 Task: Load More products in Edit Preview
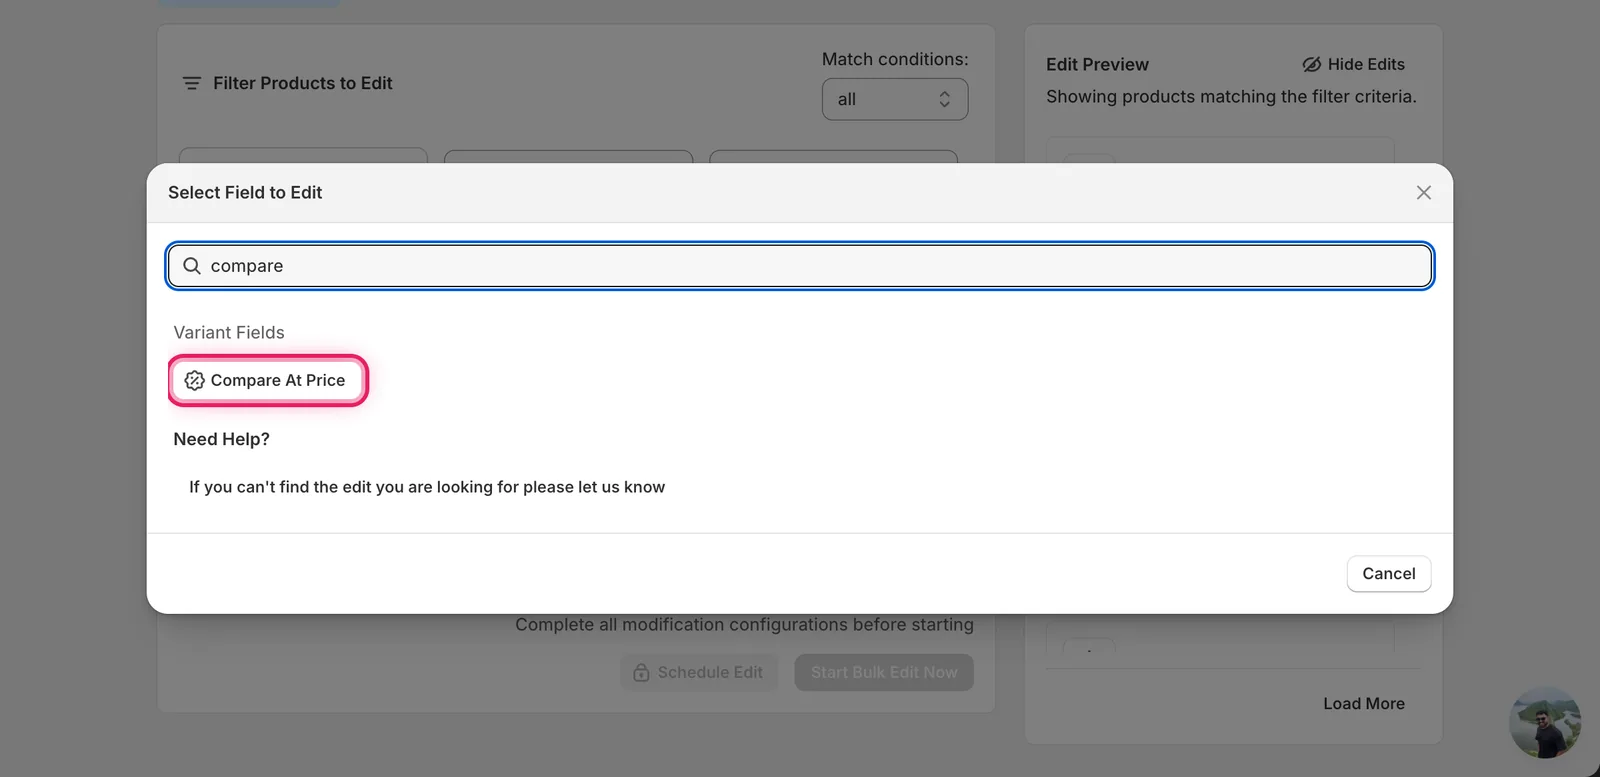tap(1364, 704)
